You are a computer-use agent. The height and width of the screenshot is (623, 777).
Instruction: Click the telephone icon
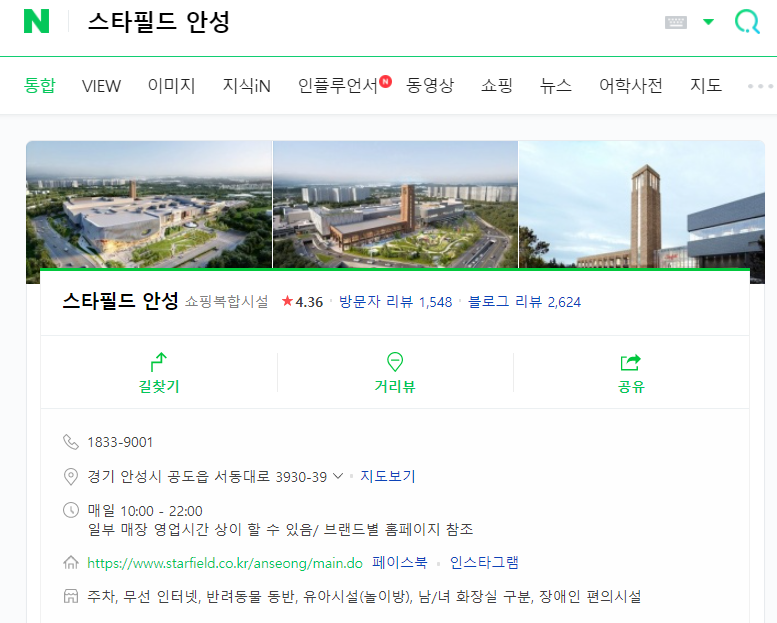click(x=71, y=442)
